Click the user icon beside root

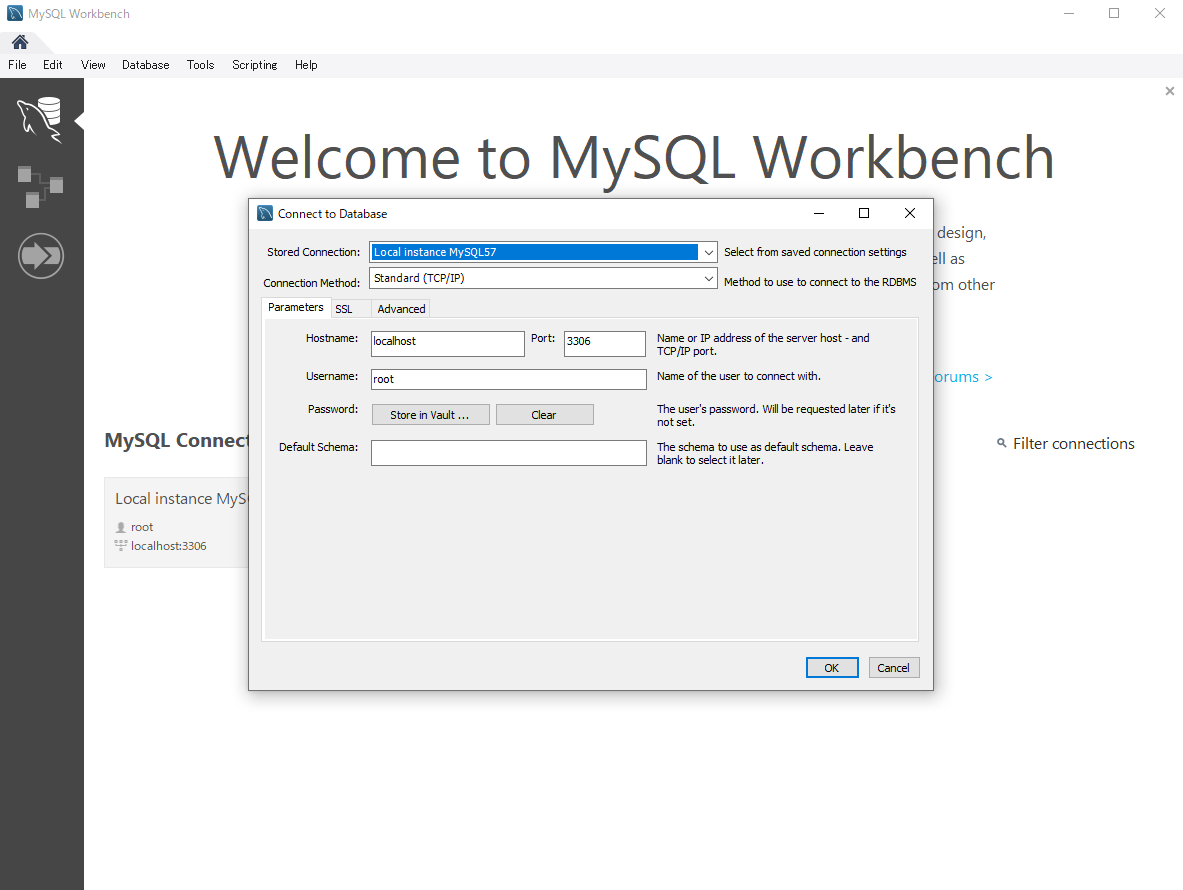point(121,527)
